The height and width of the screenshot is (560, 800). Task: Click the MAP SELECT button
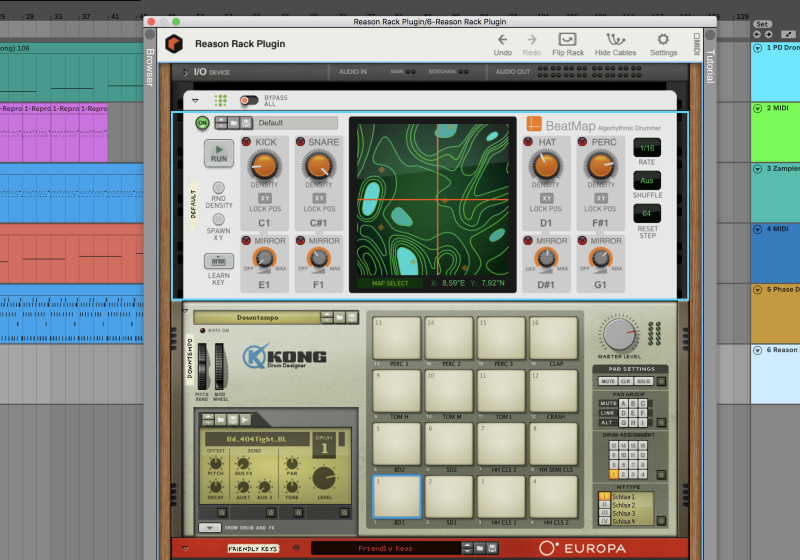[390, 283]
